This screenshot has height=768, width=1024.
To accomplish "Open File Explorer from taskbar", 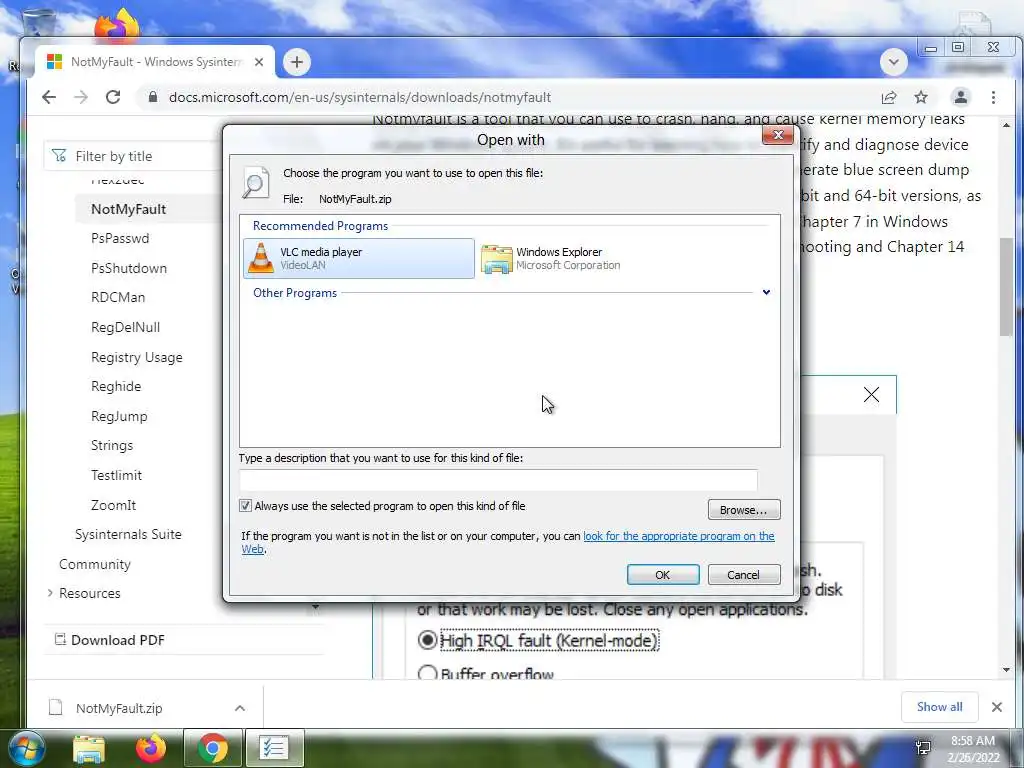I will tap(89, 748).
